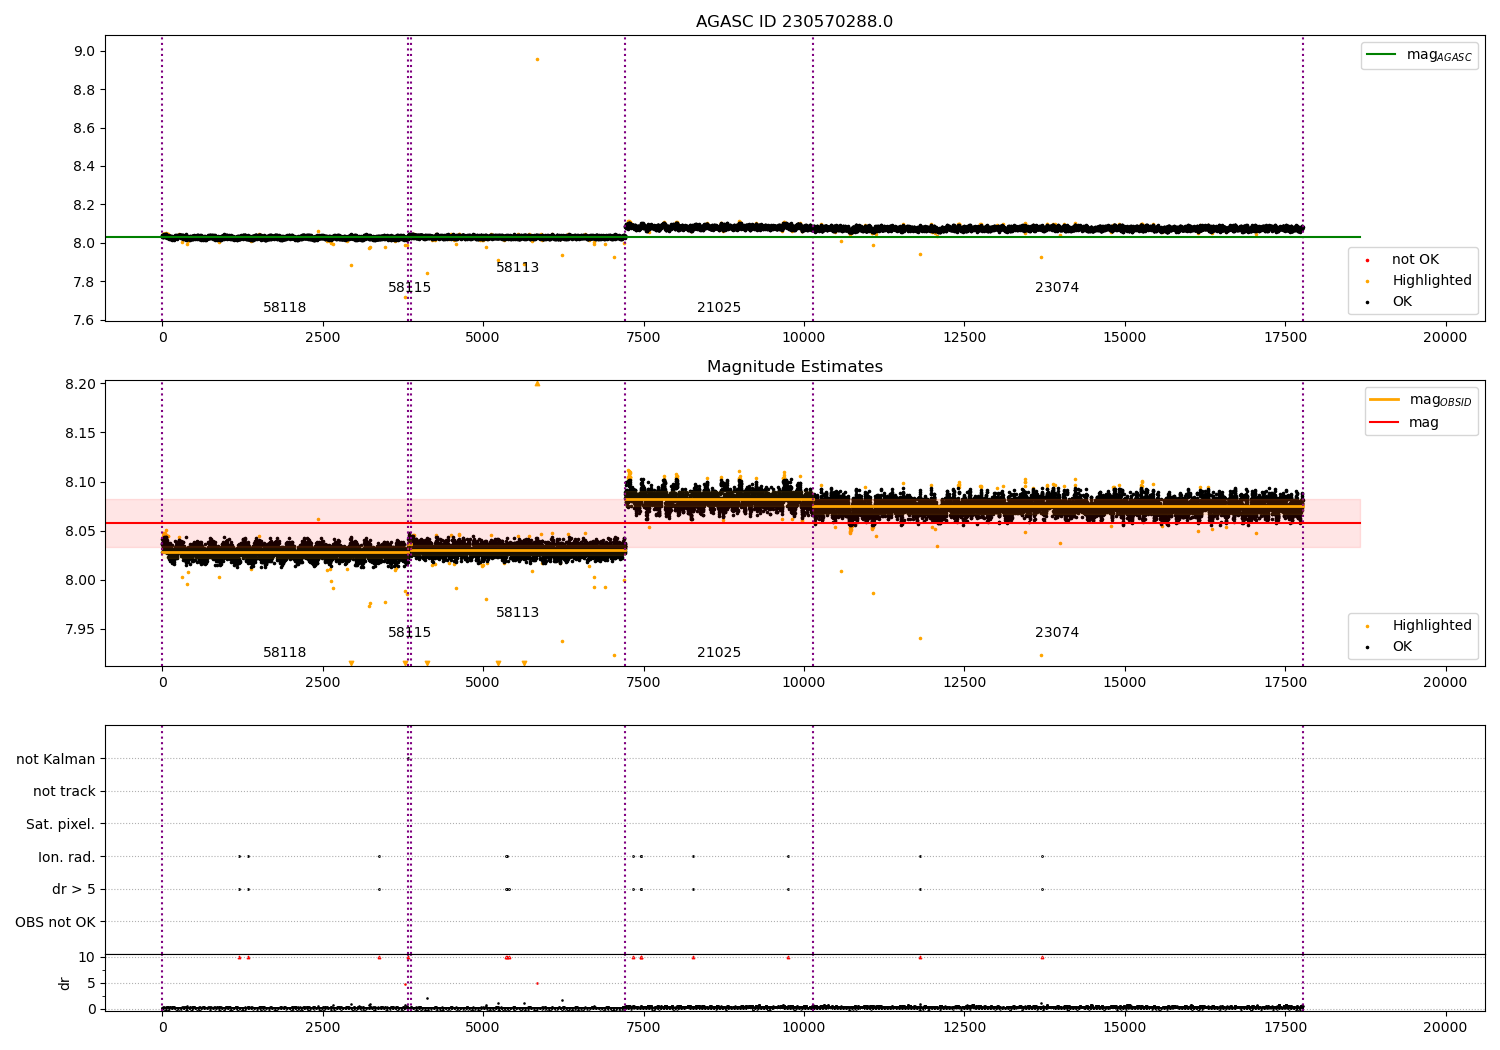
Task: Click the orange outlier point near magnitude 9.0
Action: [x=537, y=59]
